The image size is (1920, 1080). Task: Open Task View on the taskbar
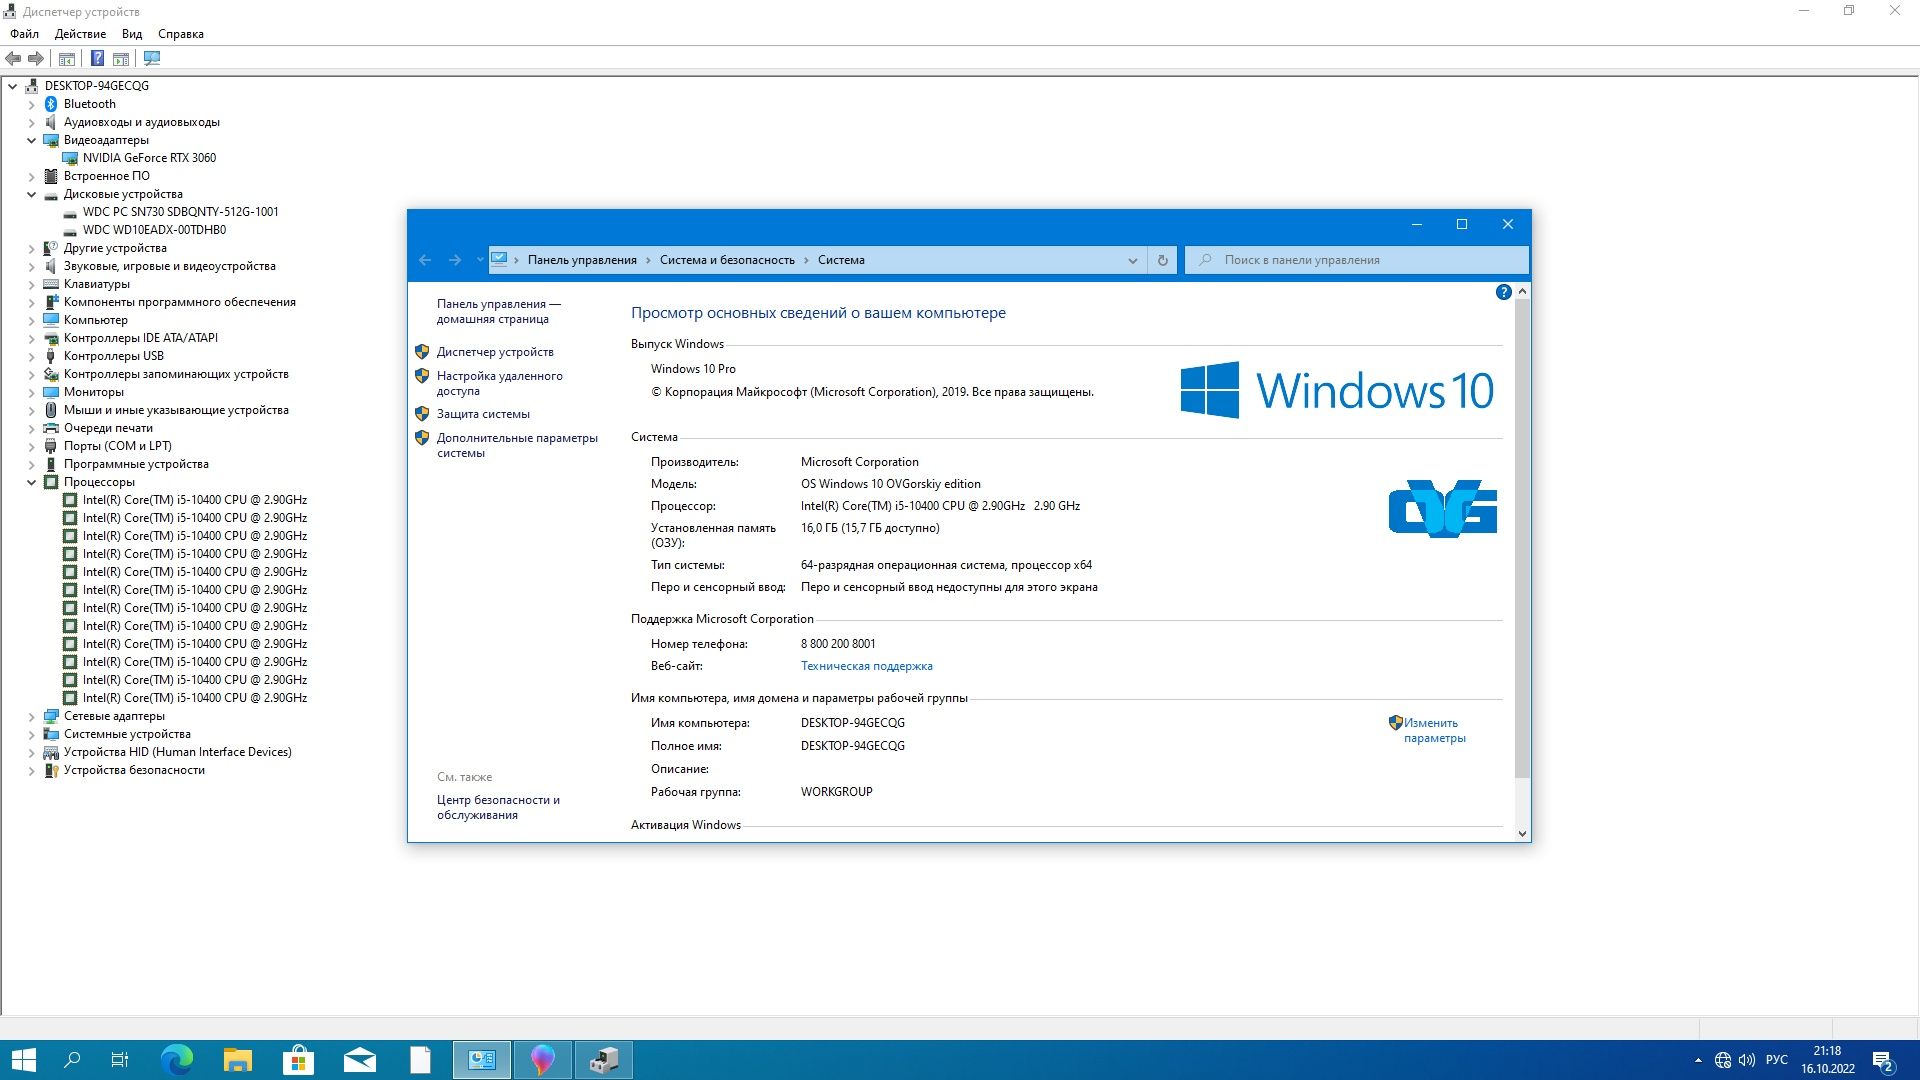pos(120,1060)
